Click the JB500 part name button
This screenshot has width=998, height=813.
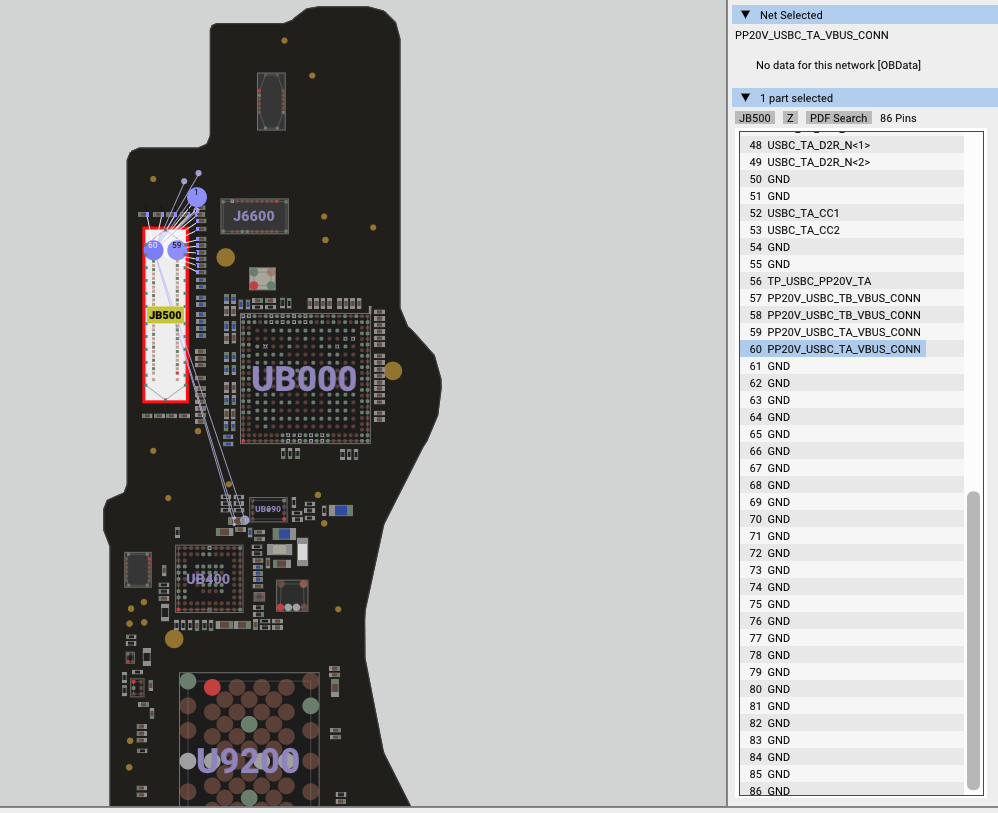(x=754, y=118)
